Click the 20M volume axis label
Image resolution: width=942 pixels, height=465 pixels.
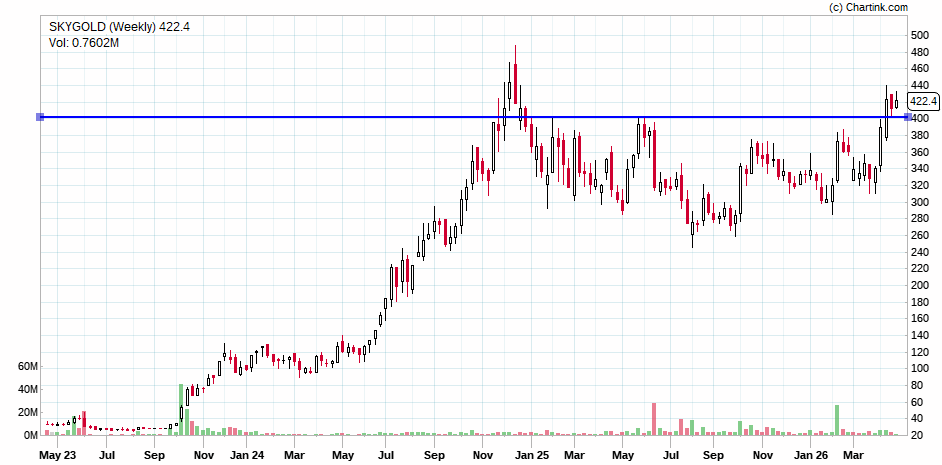(x=29, y=412)
